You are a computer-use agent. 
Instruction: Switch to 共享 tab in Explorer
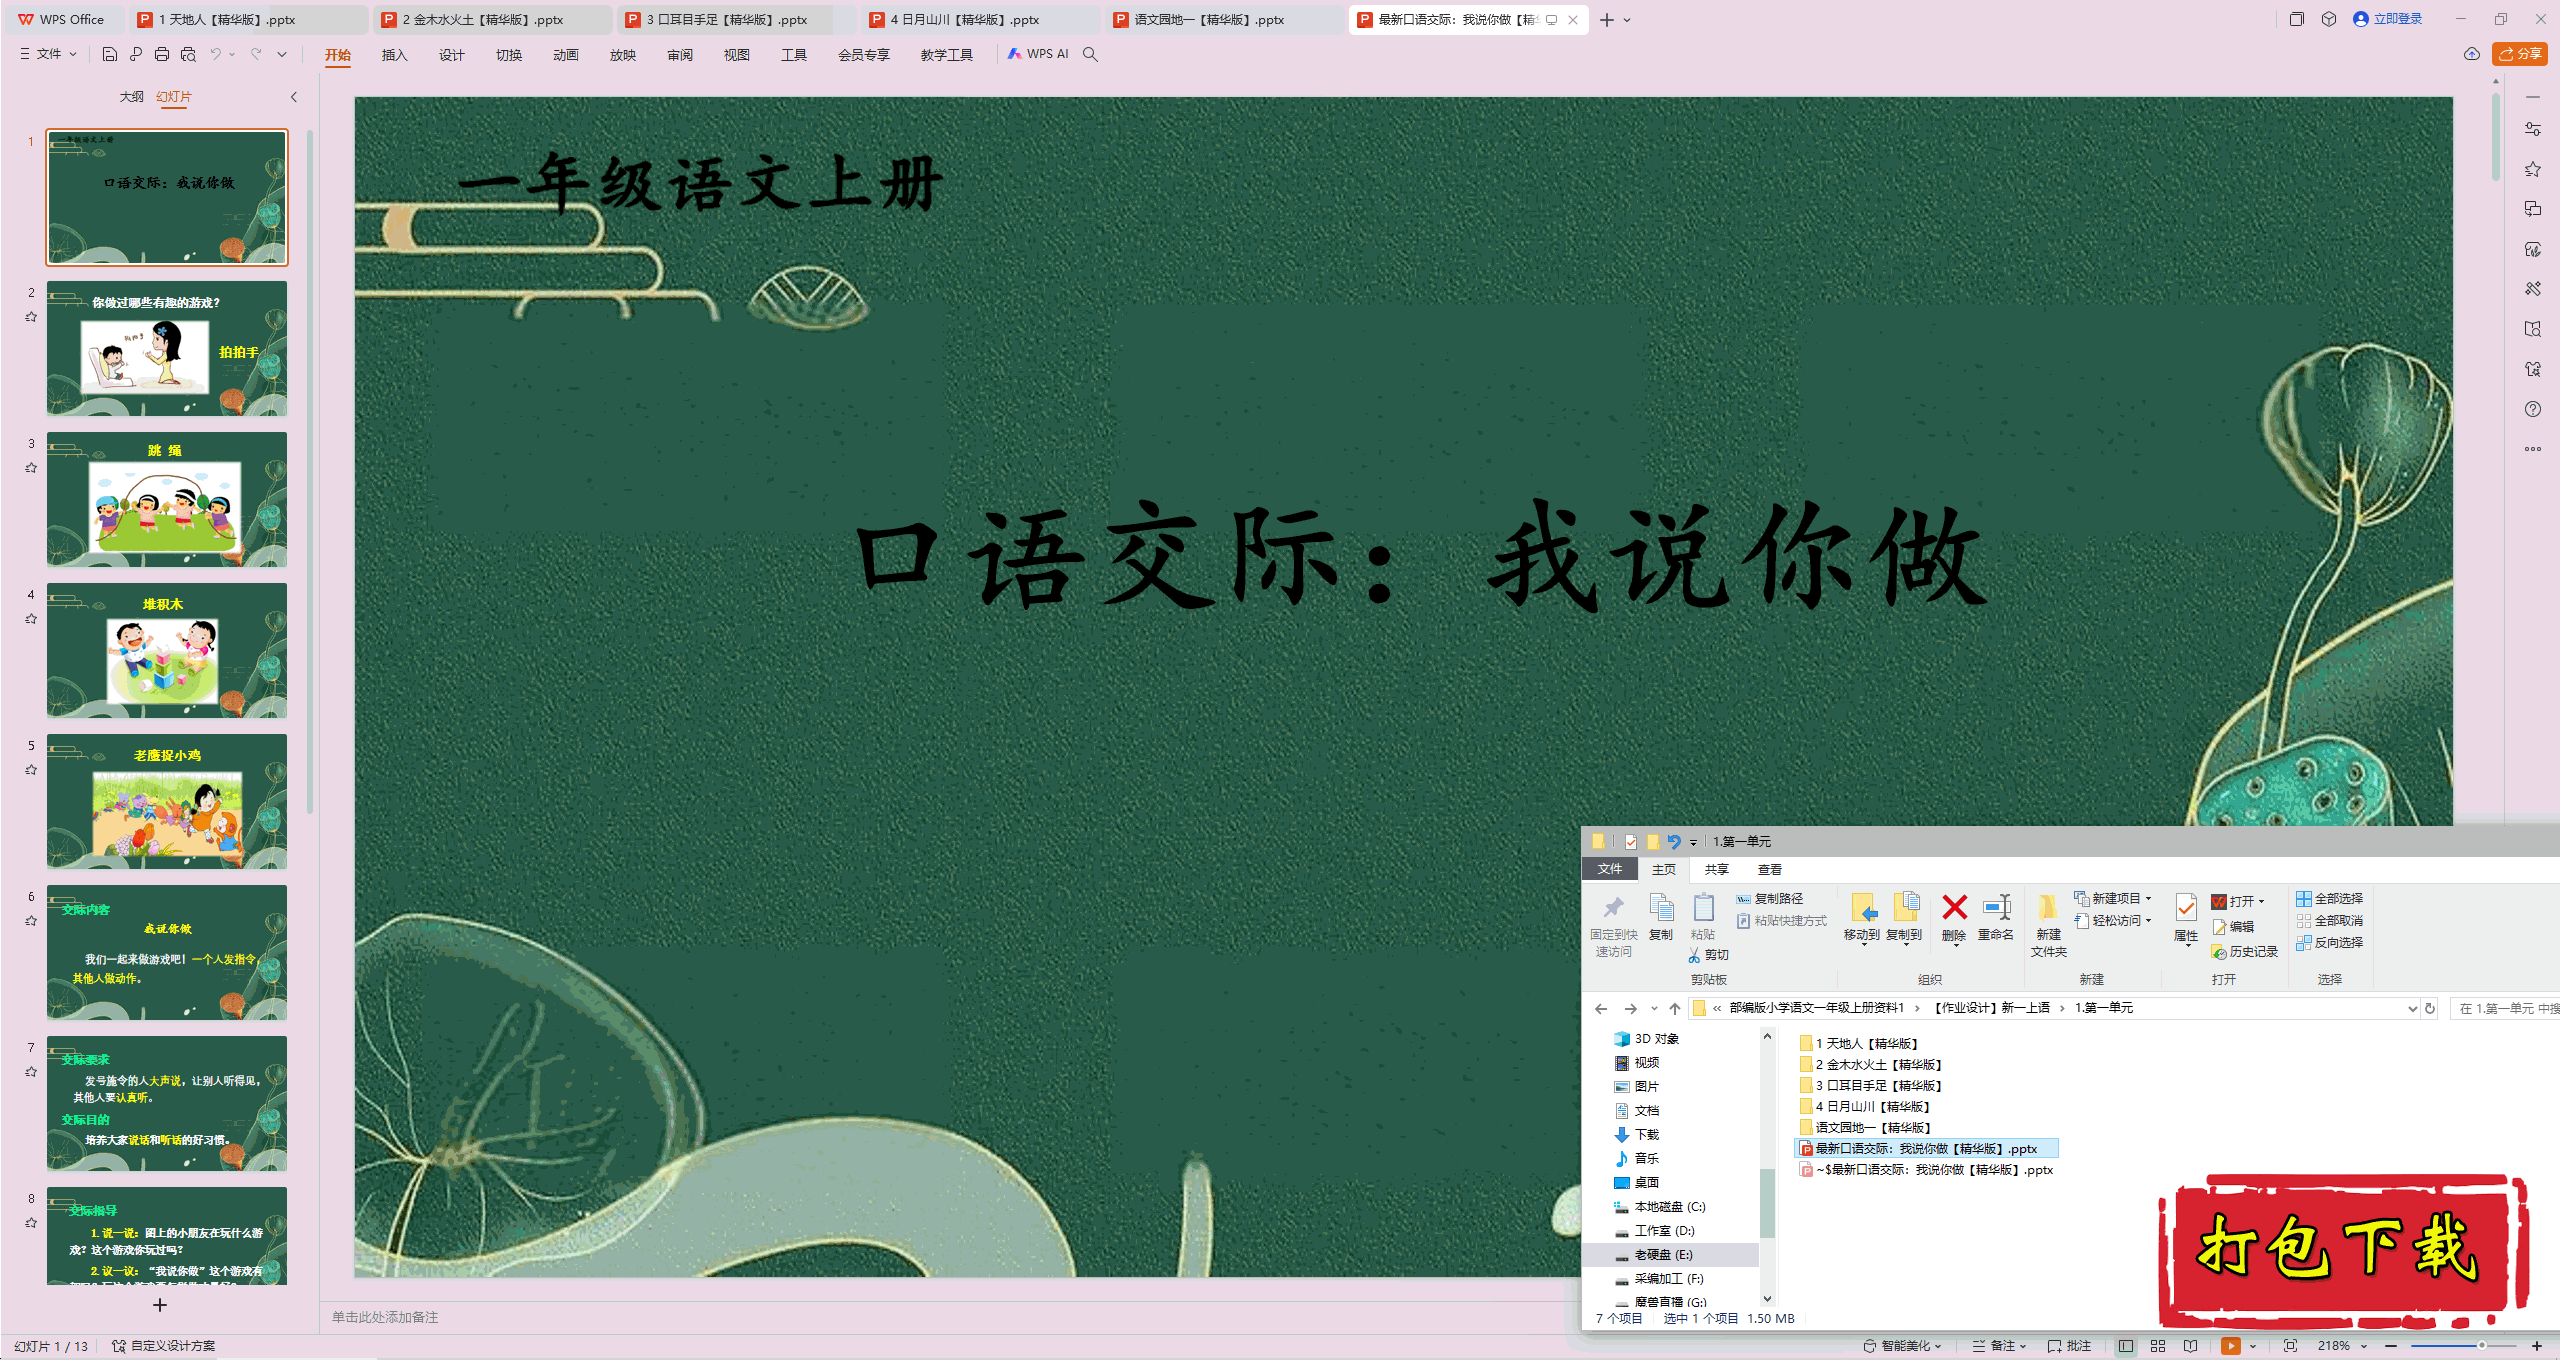coord(1717,870)
